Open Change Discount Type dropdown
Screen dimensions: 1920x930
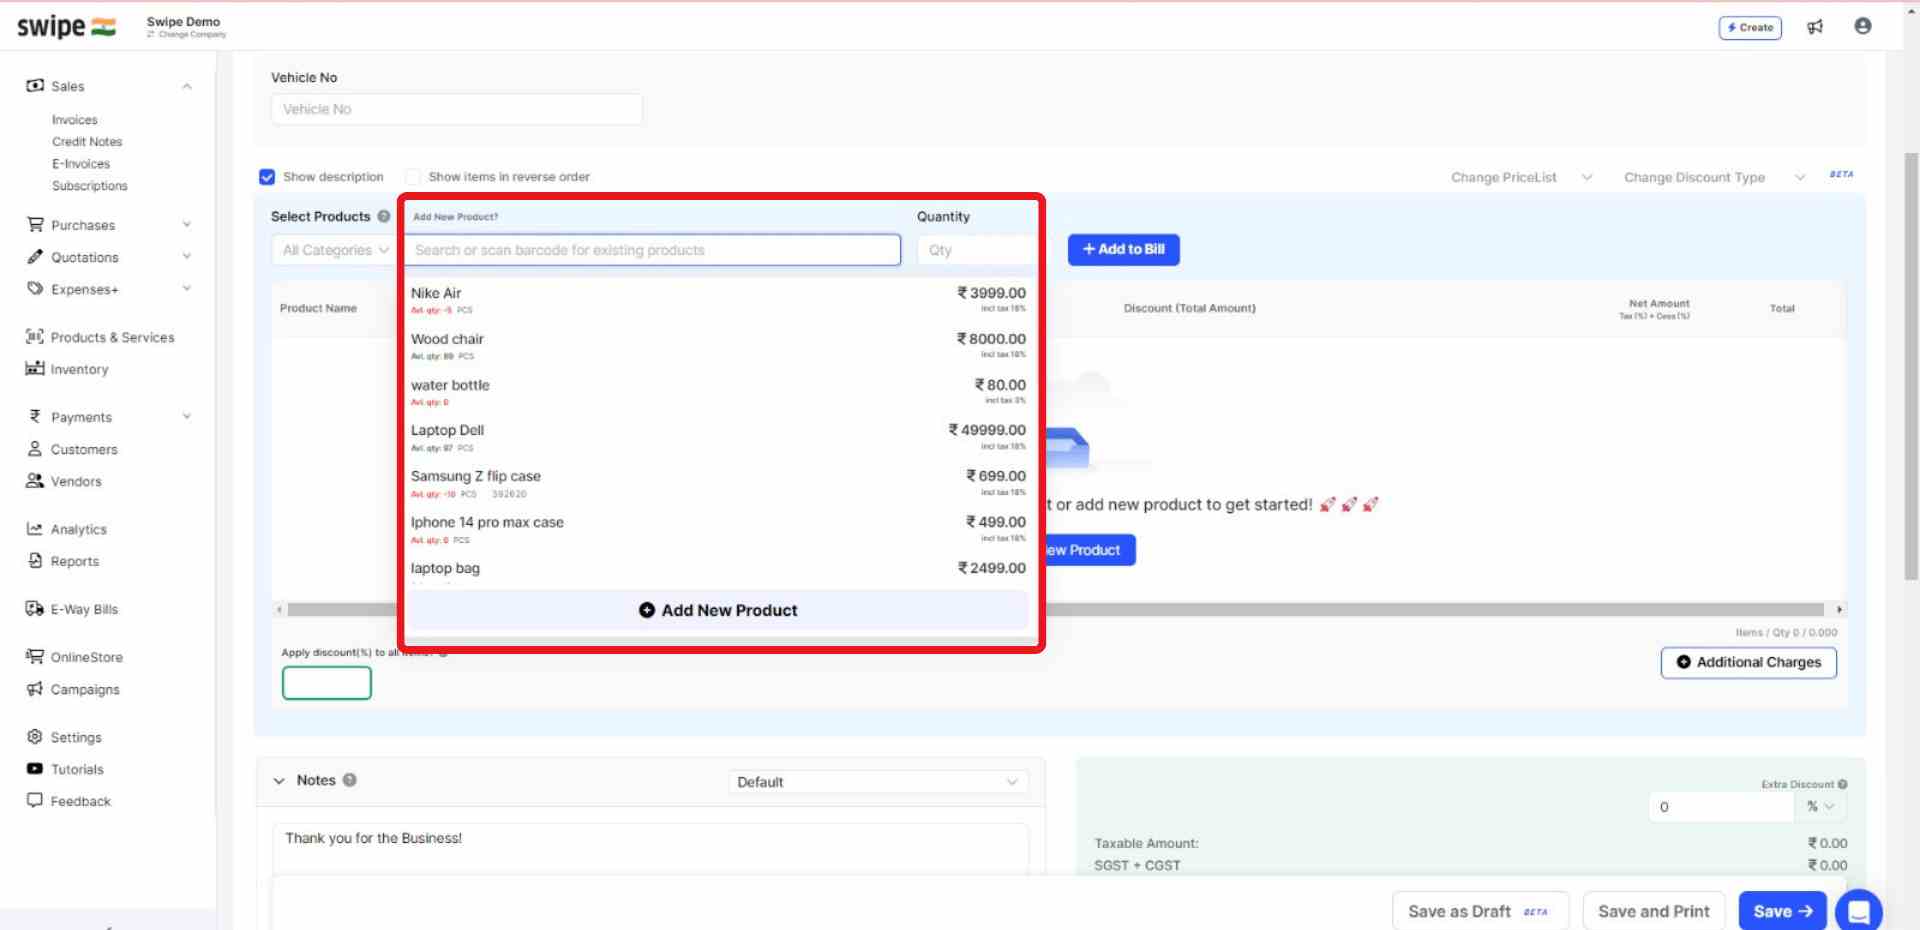(x=1714, y=177)
